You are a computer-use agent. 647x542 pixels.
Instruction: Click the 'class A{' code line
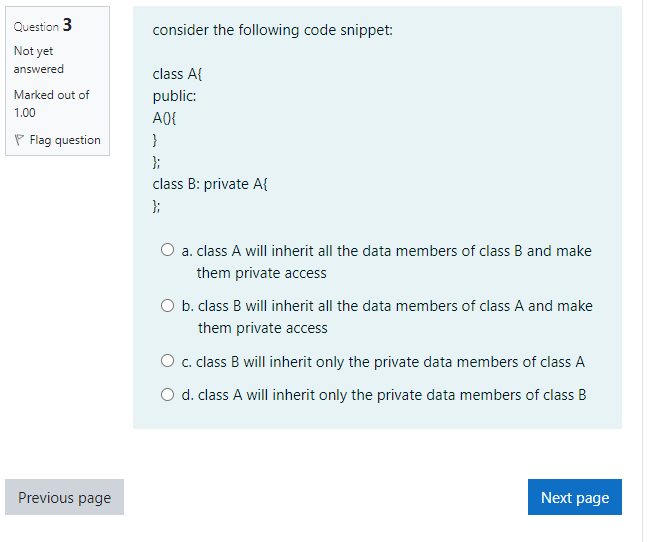click(178, 74)
